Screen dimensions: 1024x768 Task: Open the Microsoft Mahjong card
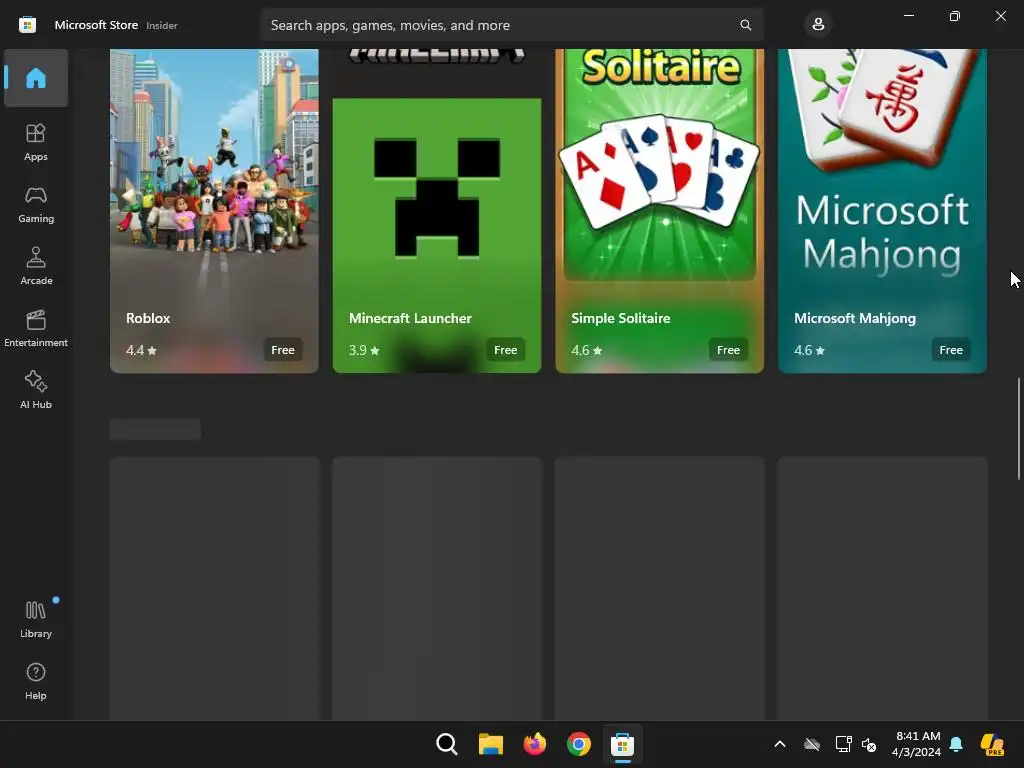[x=882, y=211]
